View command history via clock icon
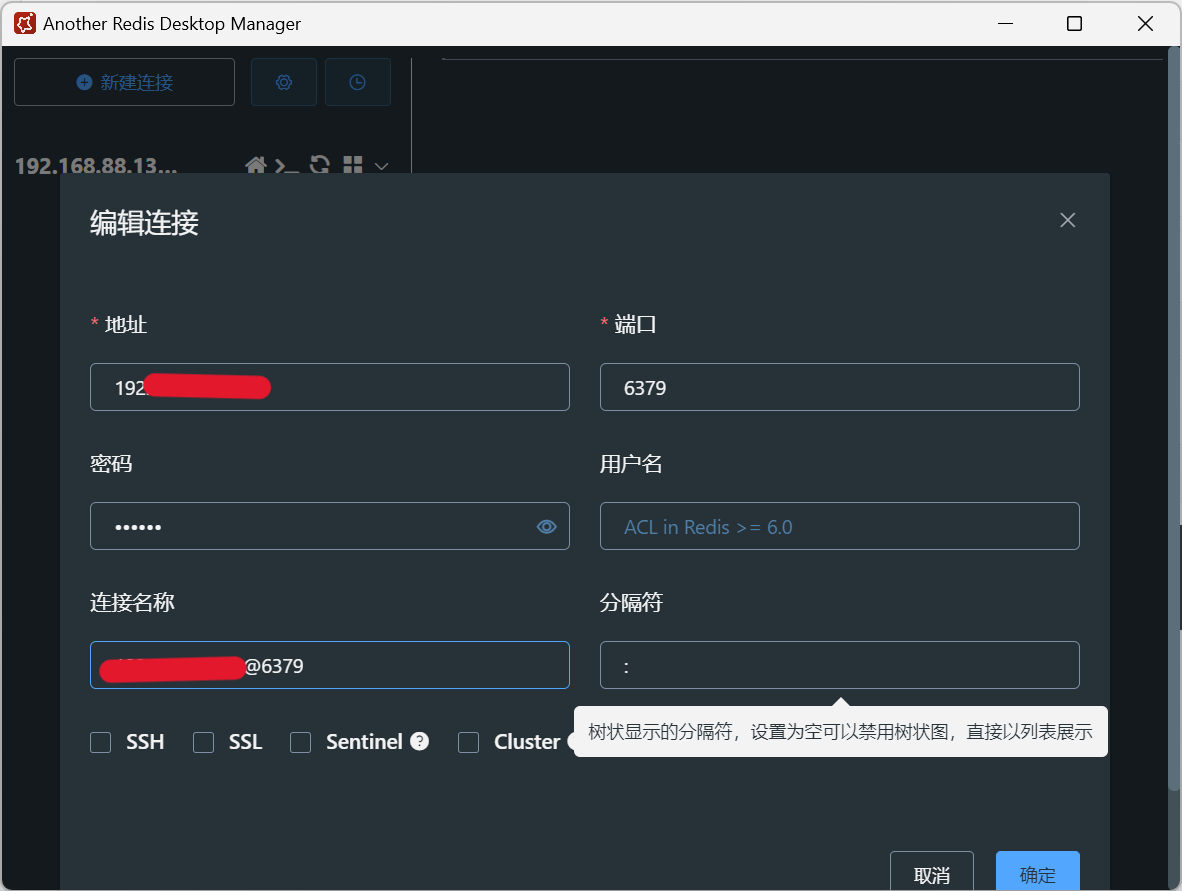1182x891 pixels. (357, 81)
